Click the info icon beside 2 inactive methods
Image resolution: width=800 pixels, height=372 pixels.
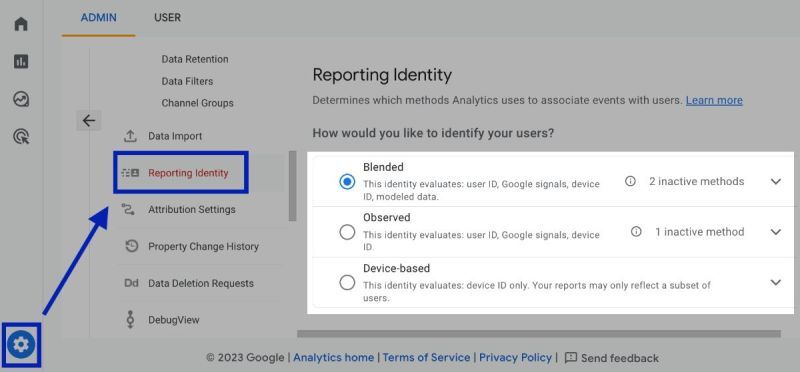(x=631, y=181)
